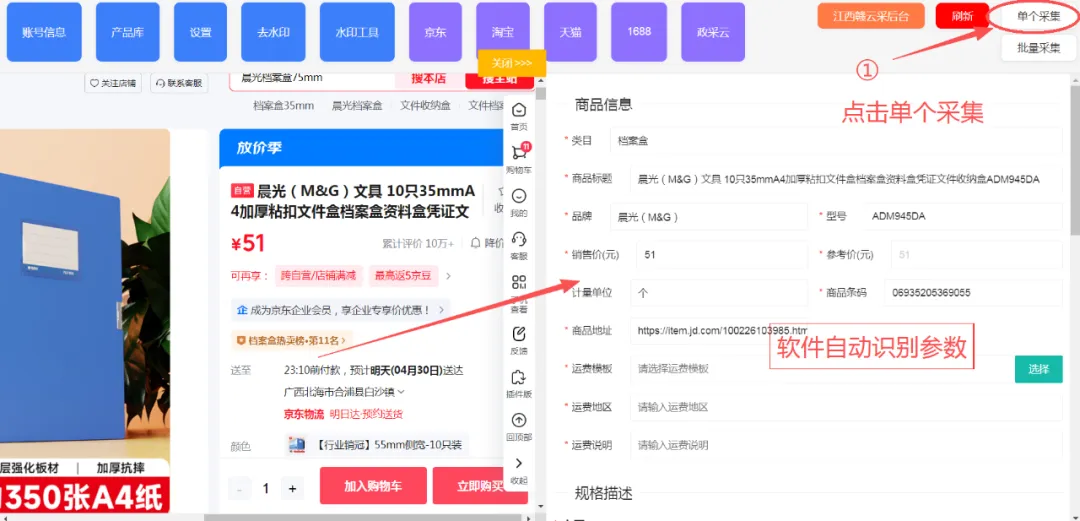Click the 计量单位 unit field
Viewport: 1080px width, 521px height.
pos(718,292)
